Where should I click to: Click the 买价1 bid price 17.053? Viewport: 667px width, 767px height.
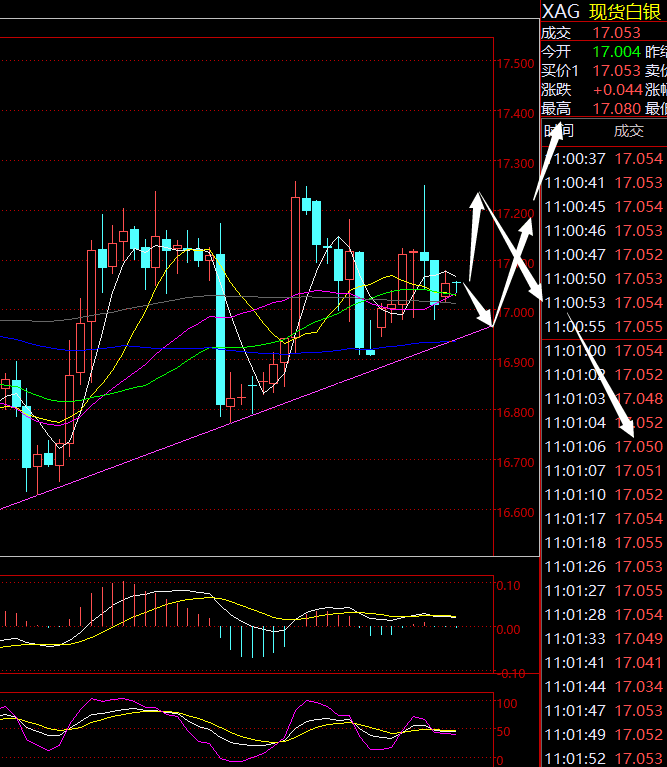[x=617, y=71]
